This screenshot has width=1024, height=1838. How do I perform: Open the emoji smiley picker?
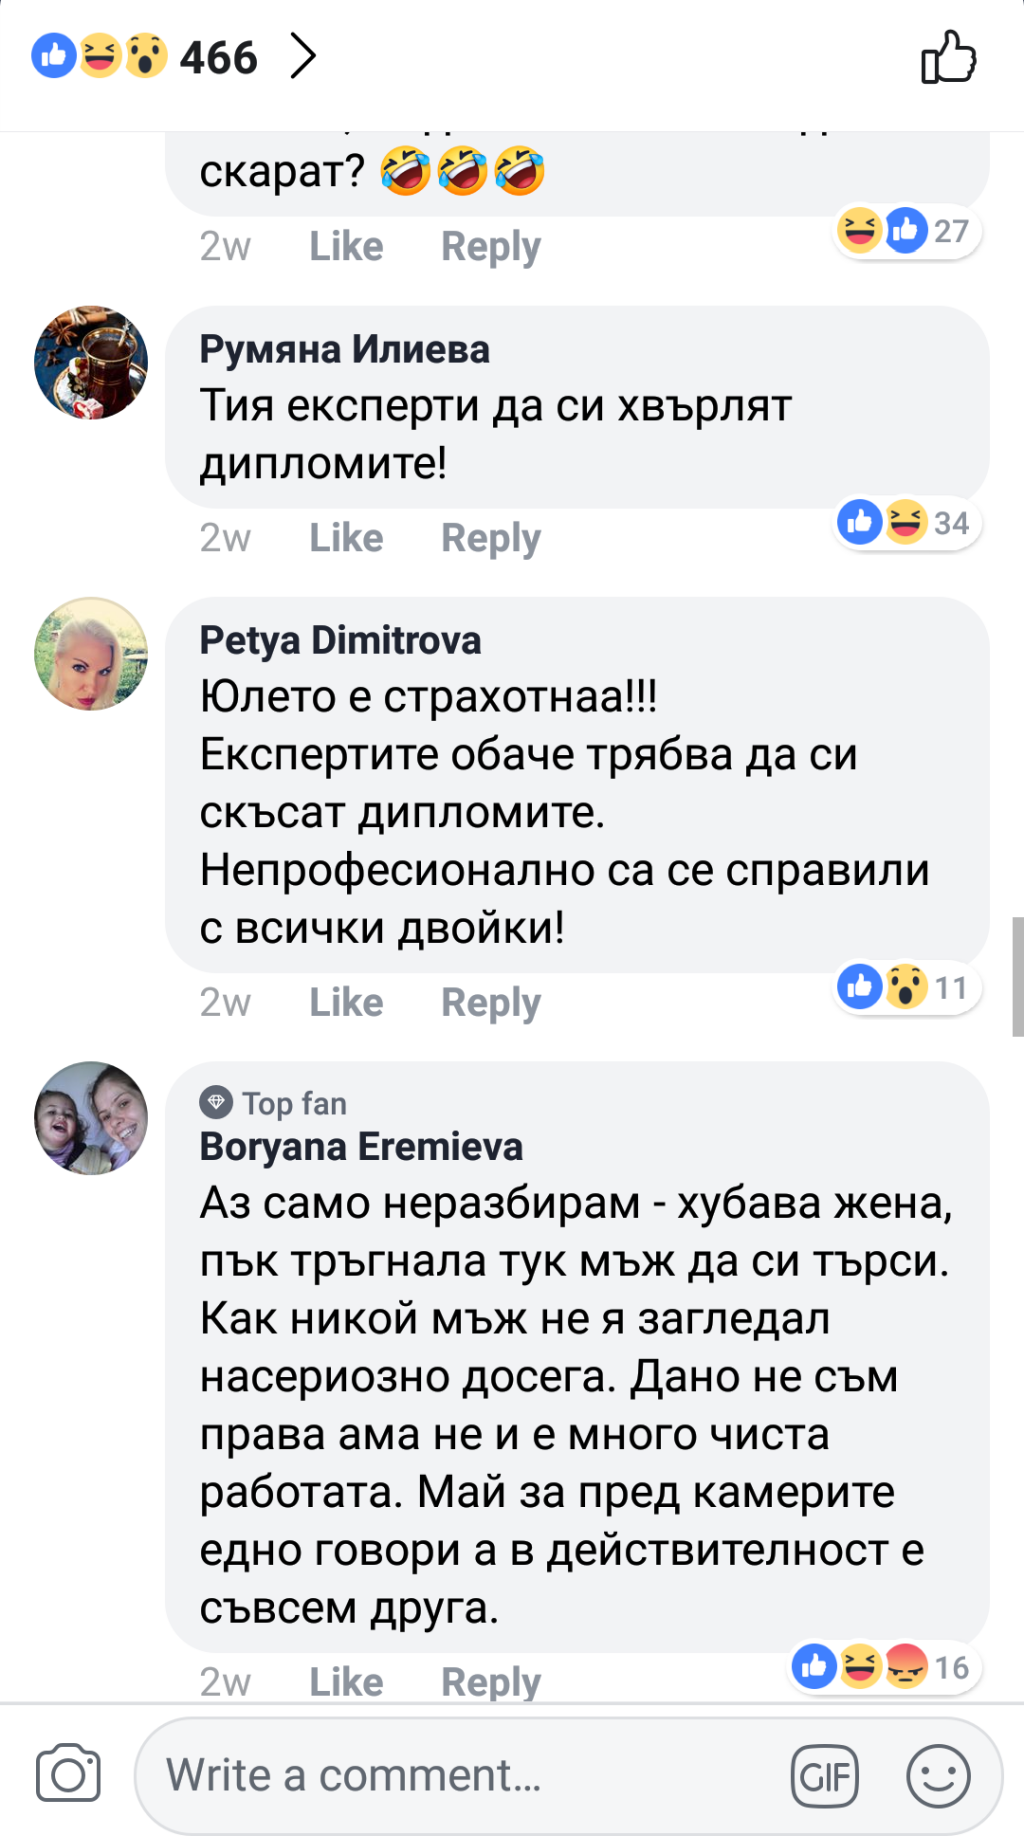[x=937, y=1776]
